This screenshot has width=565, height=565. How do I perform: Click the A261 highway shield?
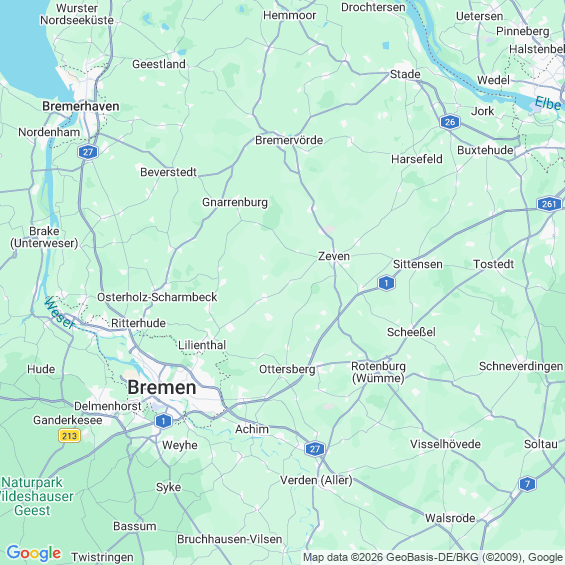pyautogui.click(x=549, y=204)
